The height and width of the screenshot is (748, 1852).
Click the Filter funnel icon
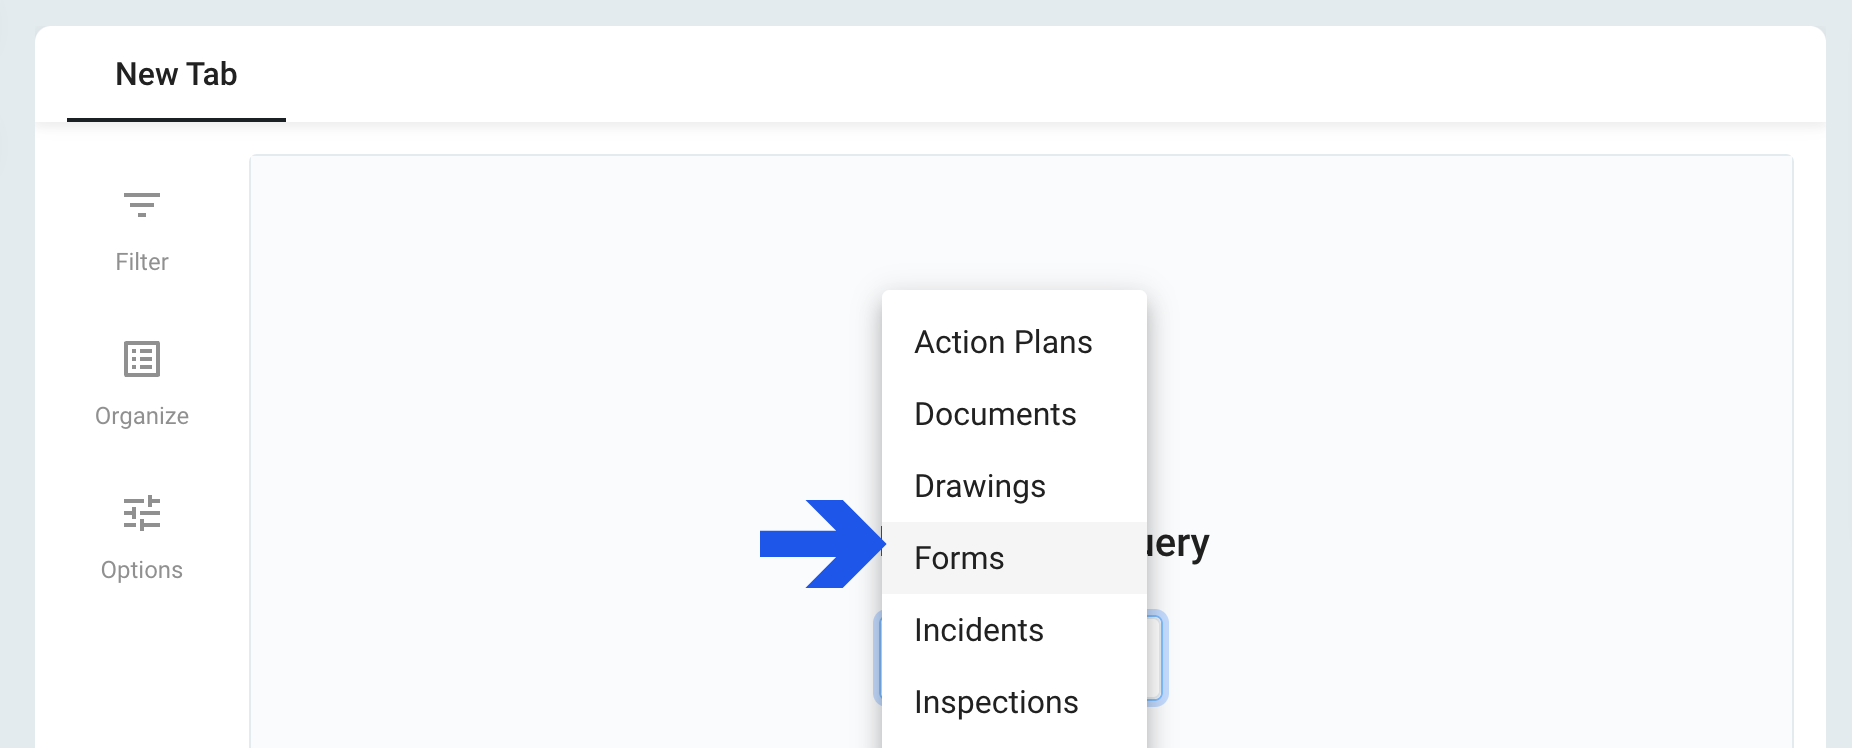142,205
